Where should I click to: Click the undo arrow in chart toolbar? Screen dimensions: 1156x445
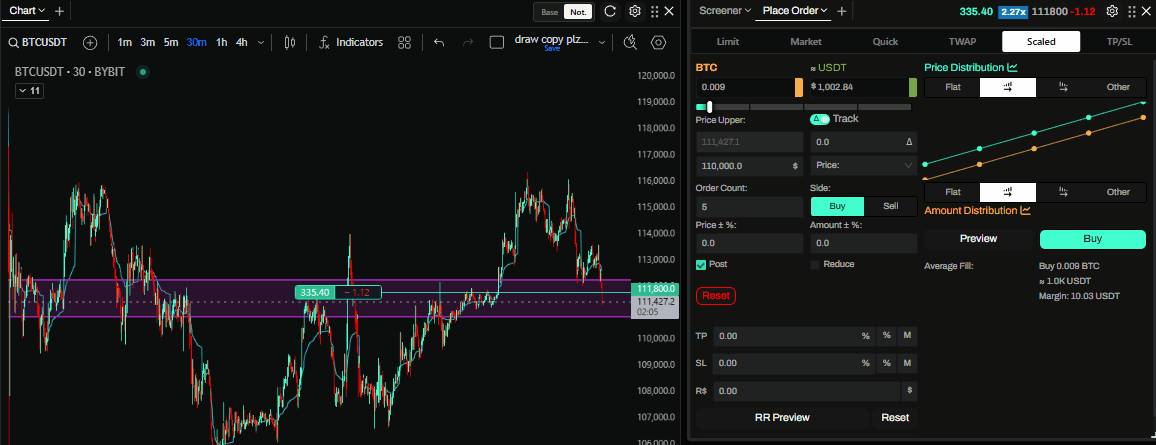tap(439, 42)
